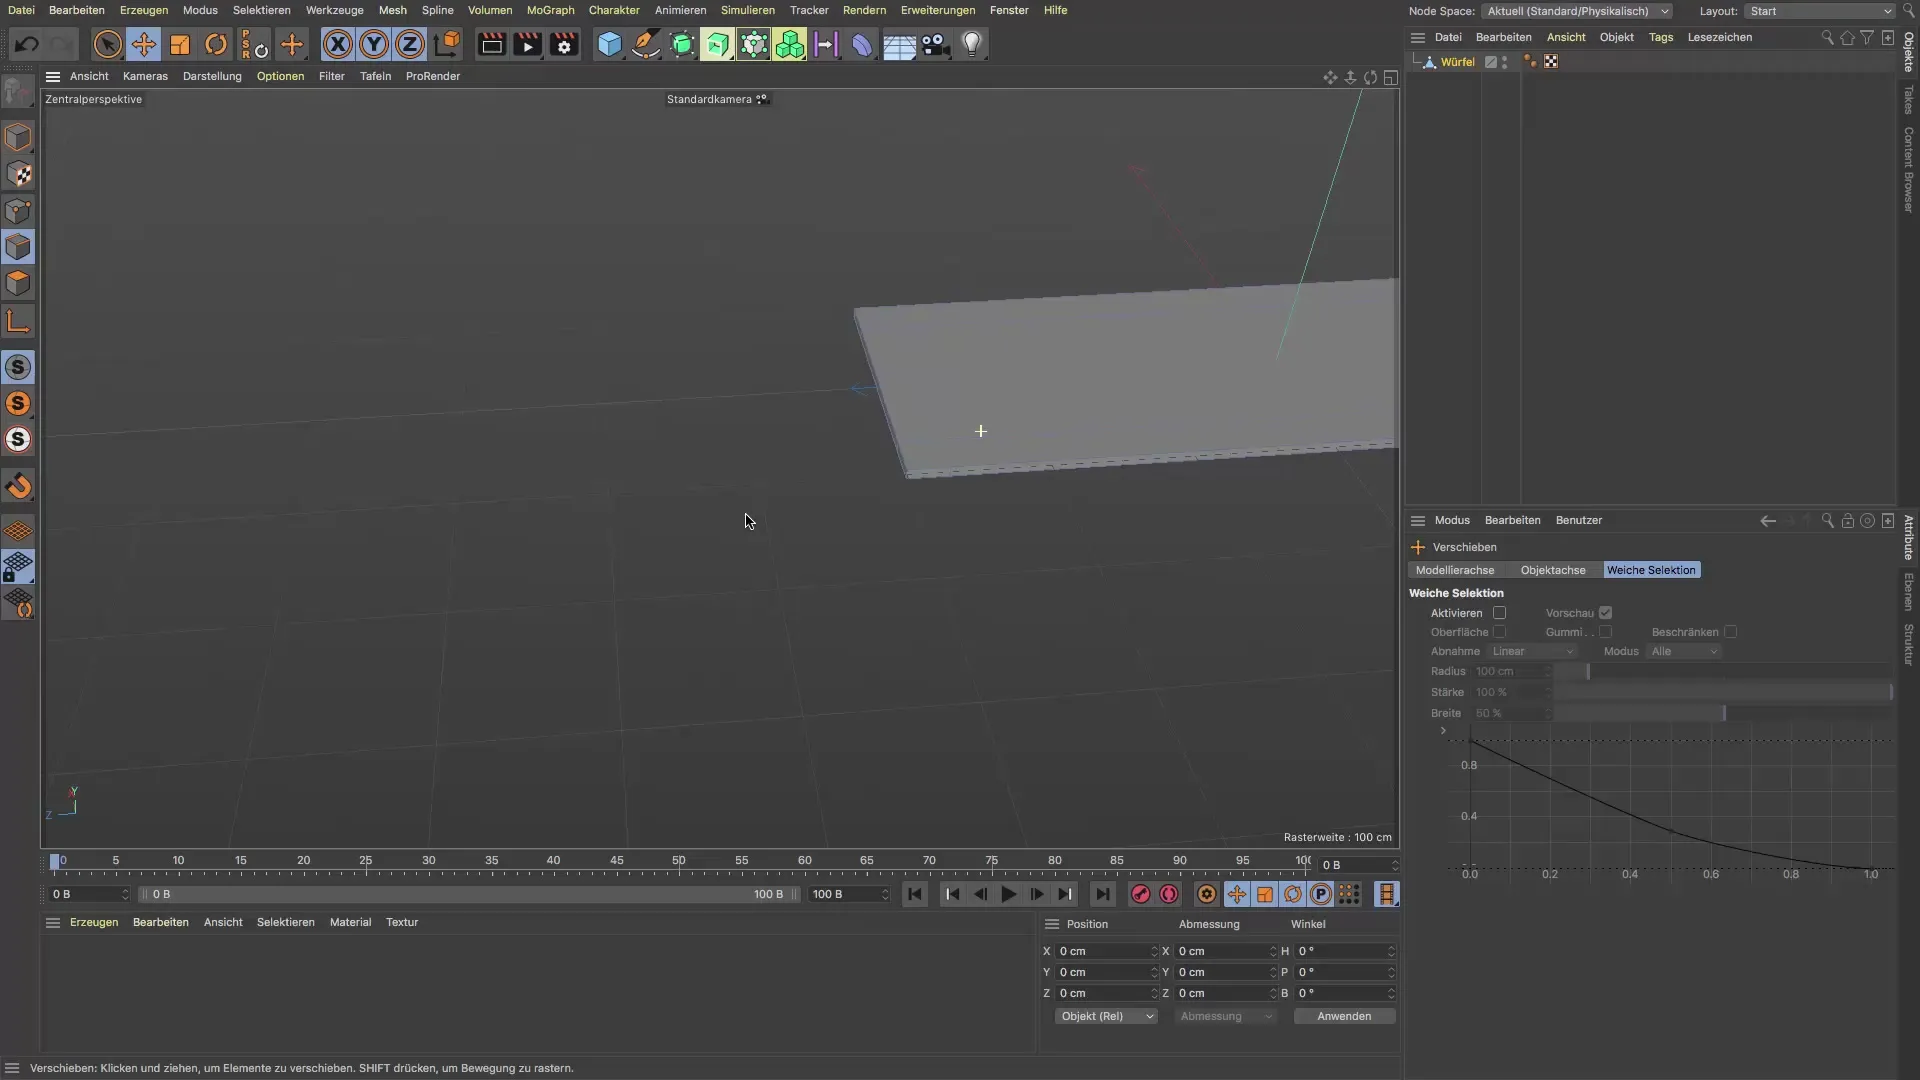1920x1080 pixels.
Task: Toggle snapping magnet icon
Action: [18, 487]
